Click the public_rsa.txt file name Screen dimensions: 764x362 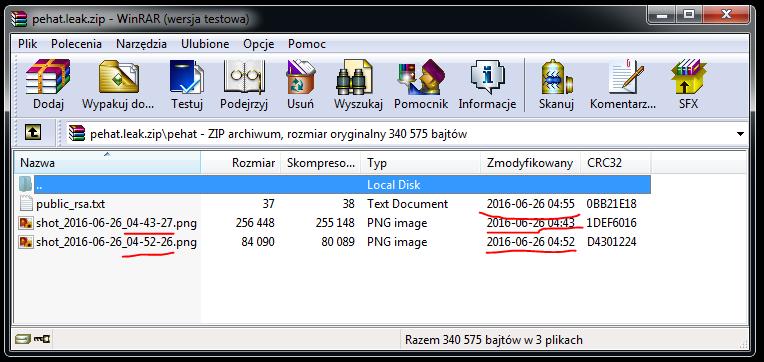(71, 204)
